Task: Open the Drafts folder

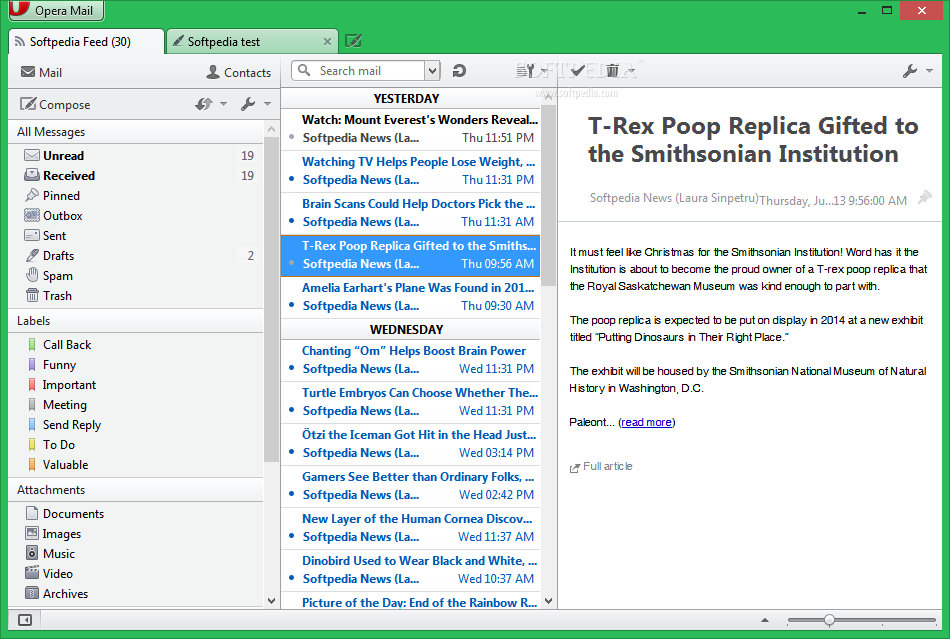Action: click(136, 256)
